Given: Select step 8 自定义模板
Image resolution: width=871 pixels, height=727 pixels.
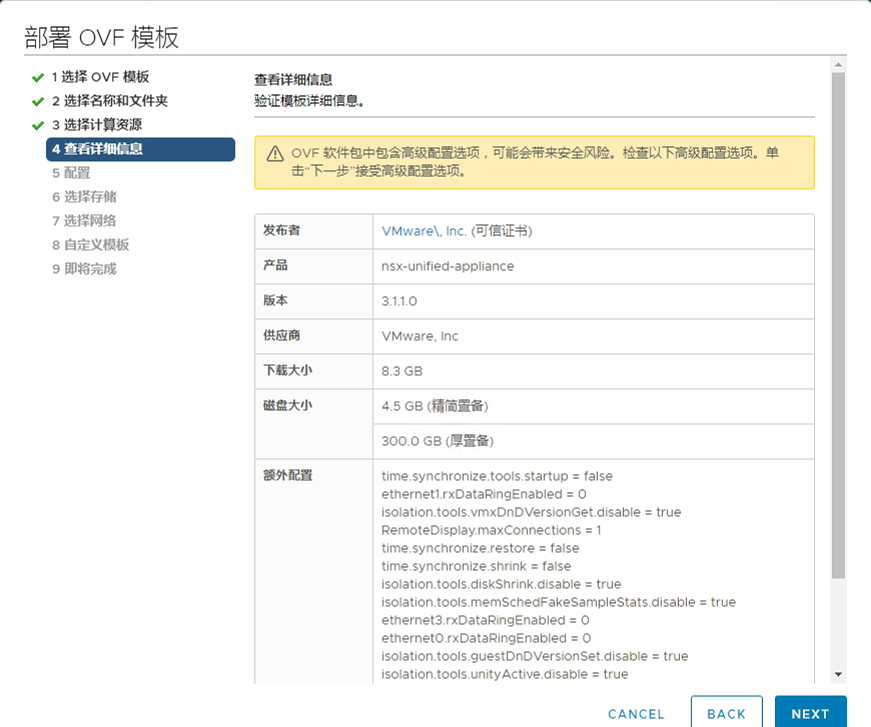Looking at the screenshot, I should (x=90, y=245).
